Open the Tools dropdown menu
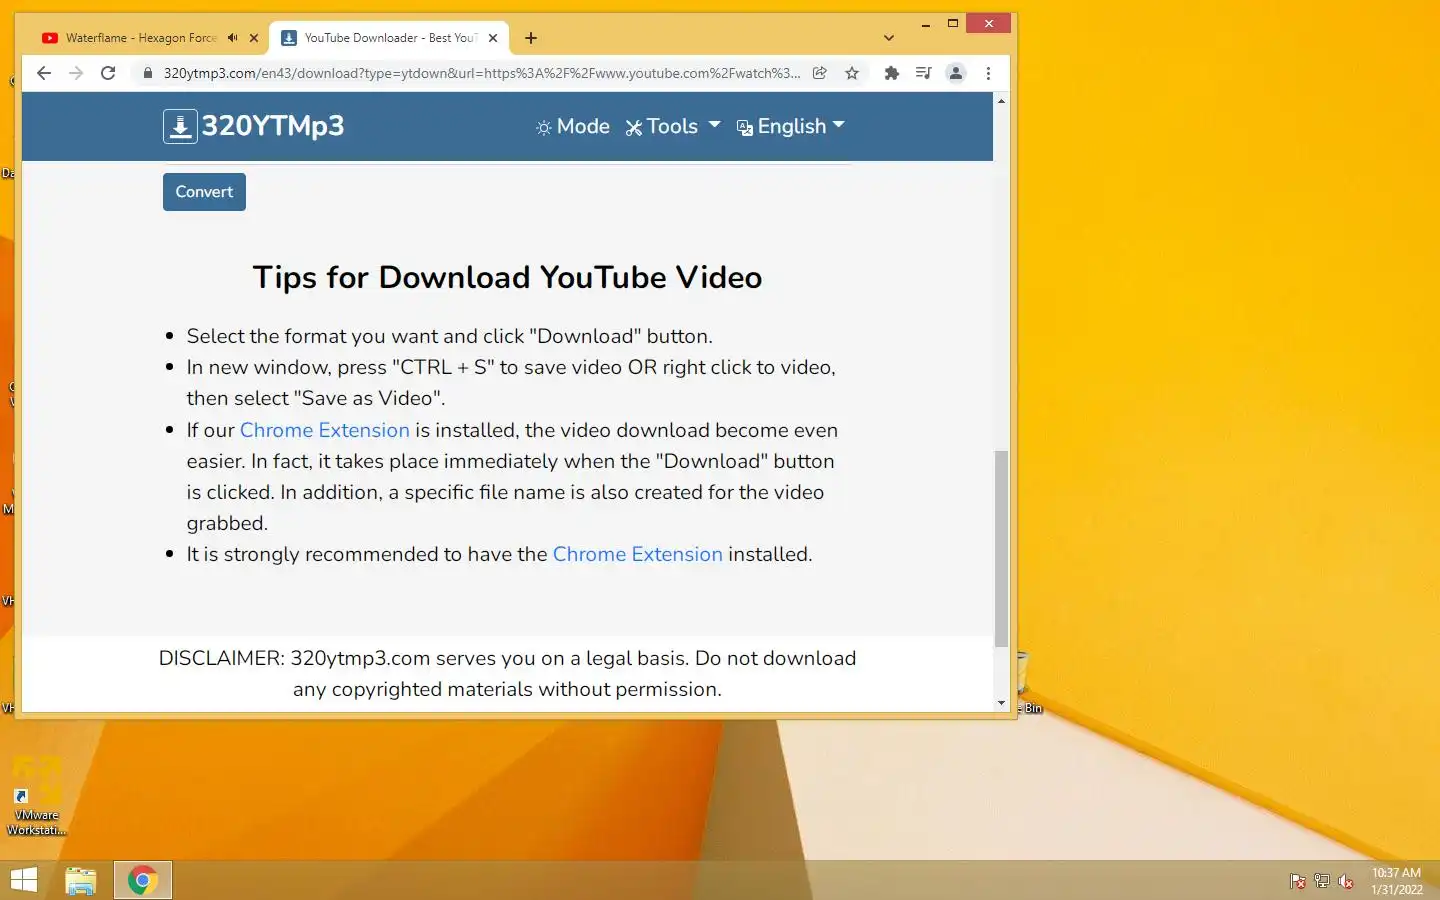 [673, 127]
